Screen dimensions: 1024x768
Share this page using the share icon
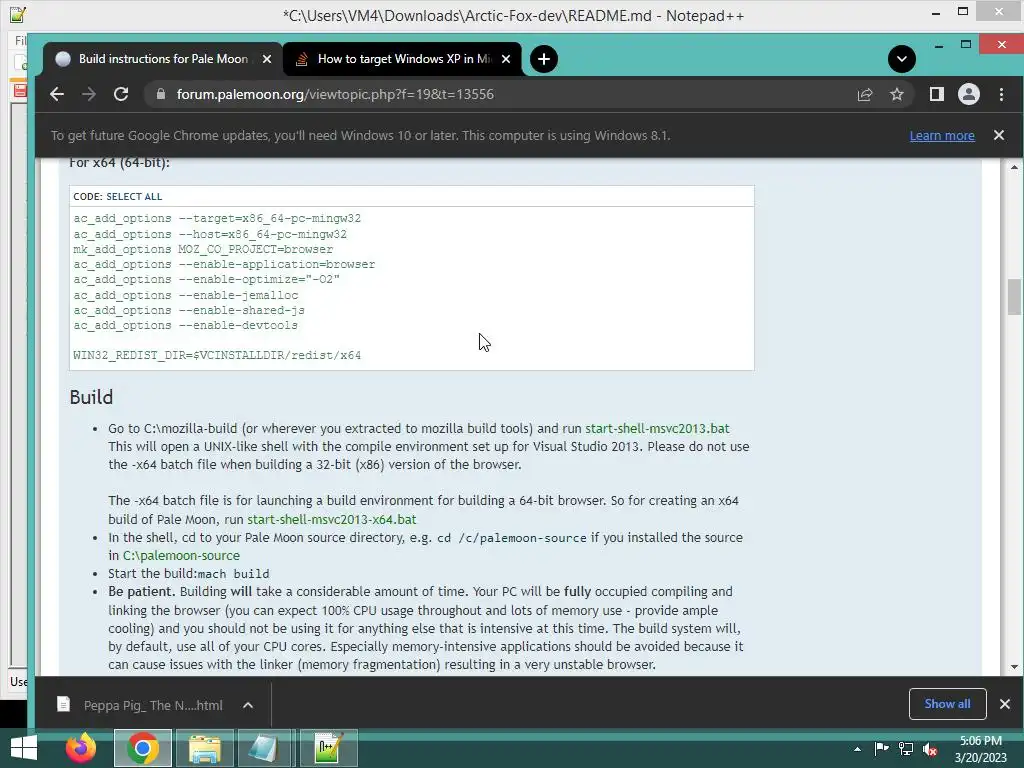(x=865, y=94)
